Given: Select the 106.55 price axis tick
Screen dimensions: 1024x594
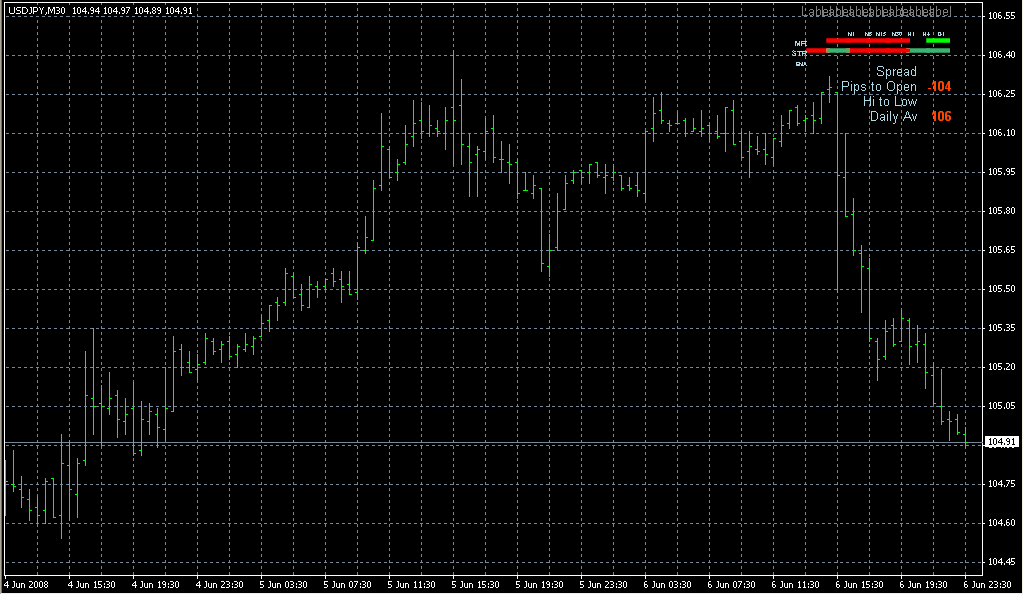Looking at the screenshot, I should pyautogui.click(x=1002, y=16).
